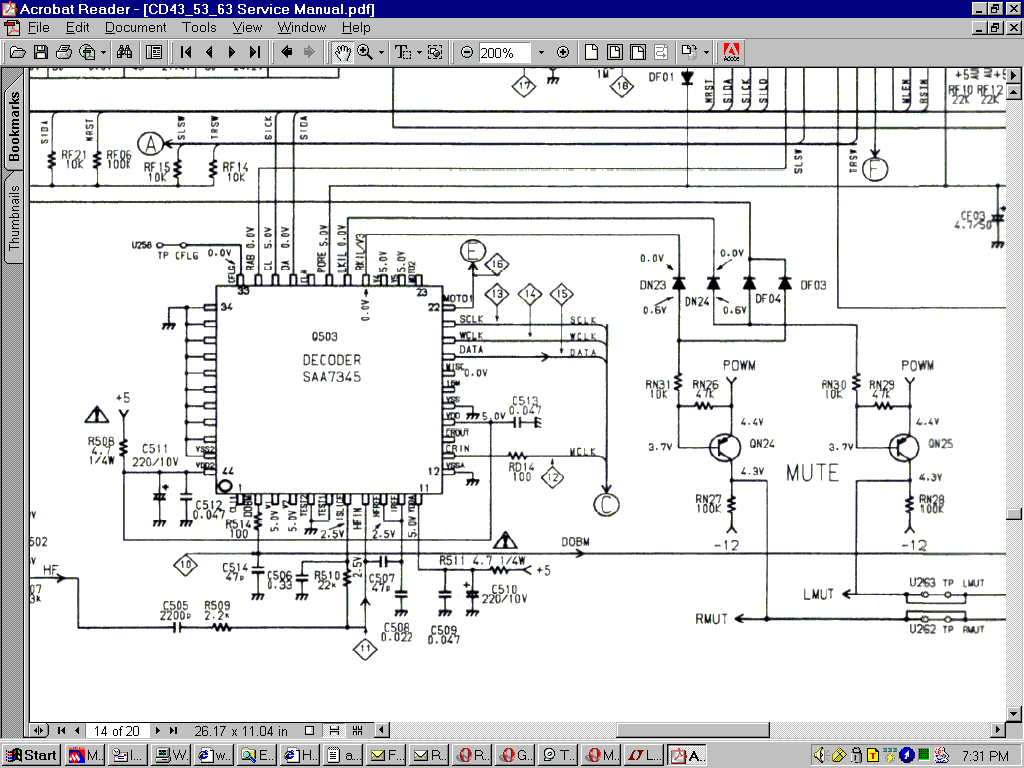Select the Graphics Select snapshot tool

[x=435, y=52]
